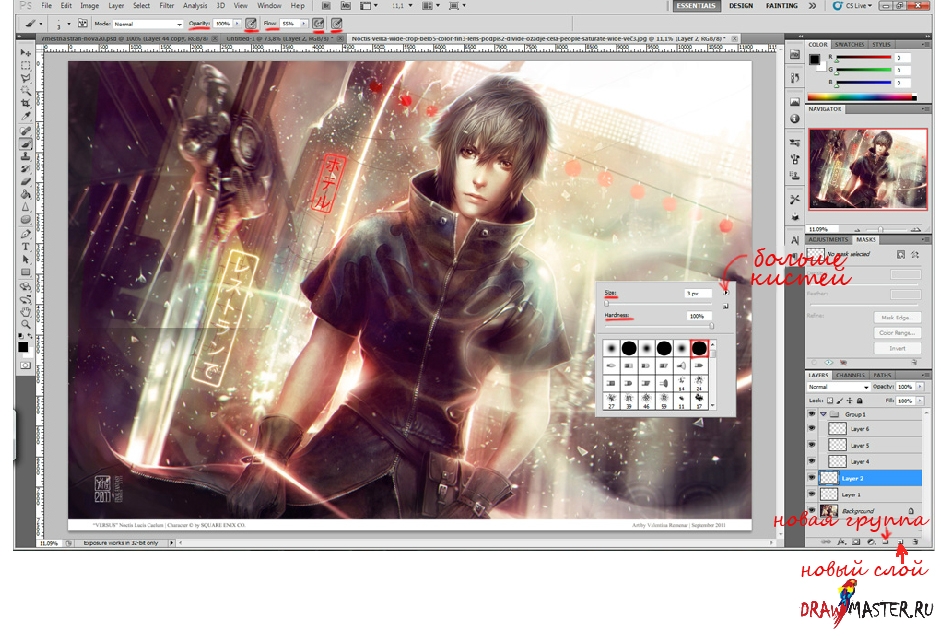
Task: Open the Layer menu
Action: tap(116, 5)
